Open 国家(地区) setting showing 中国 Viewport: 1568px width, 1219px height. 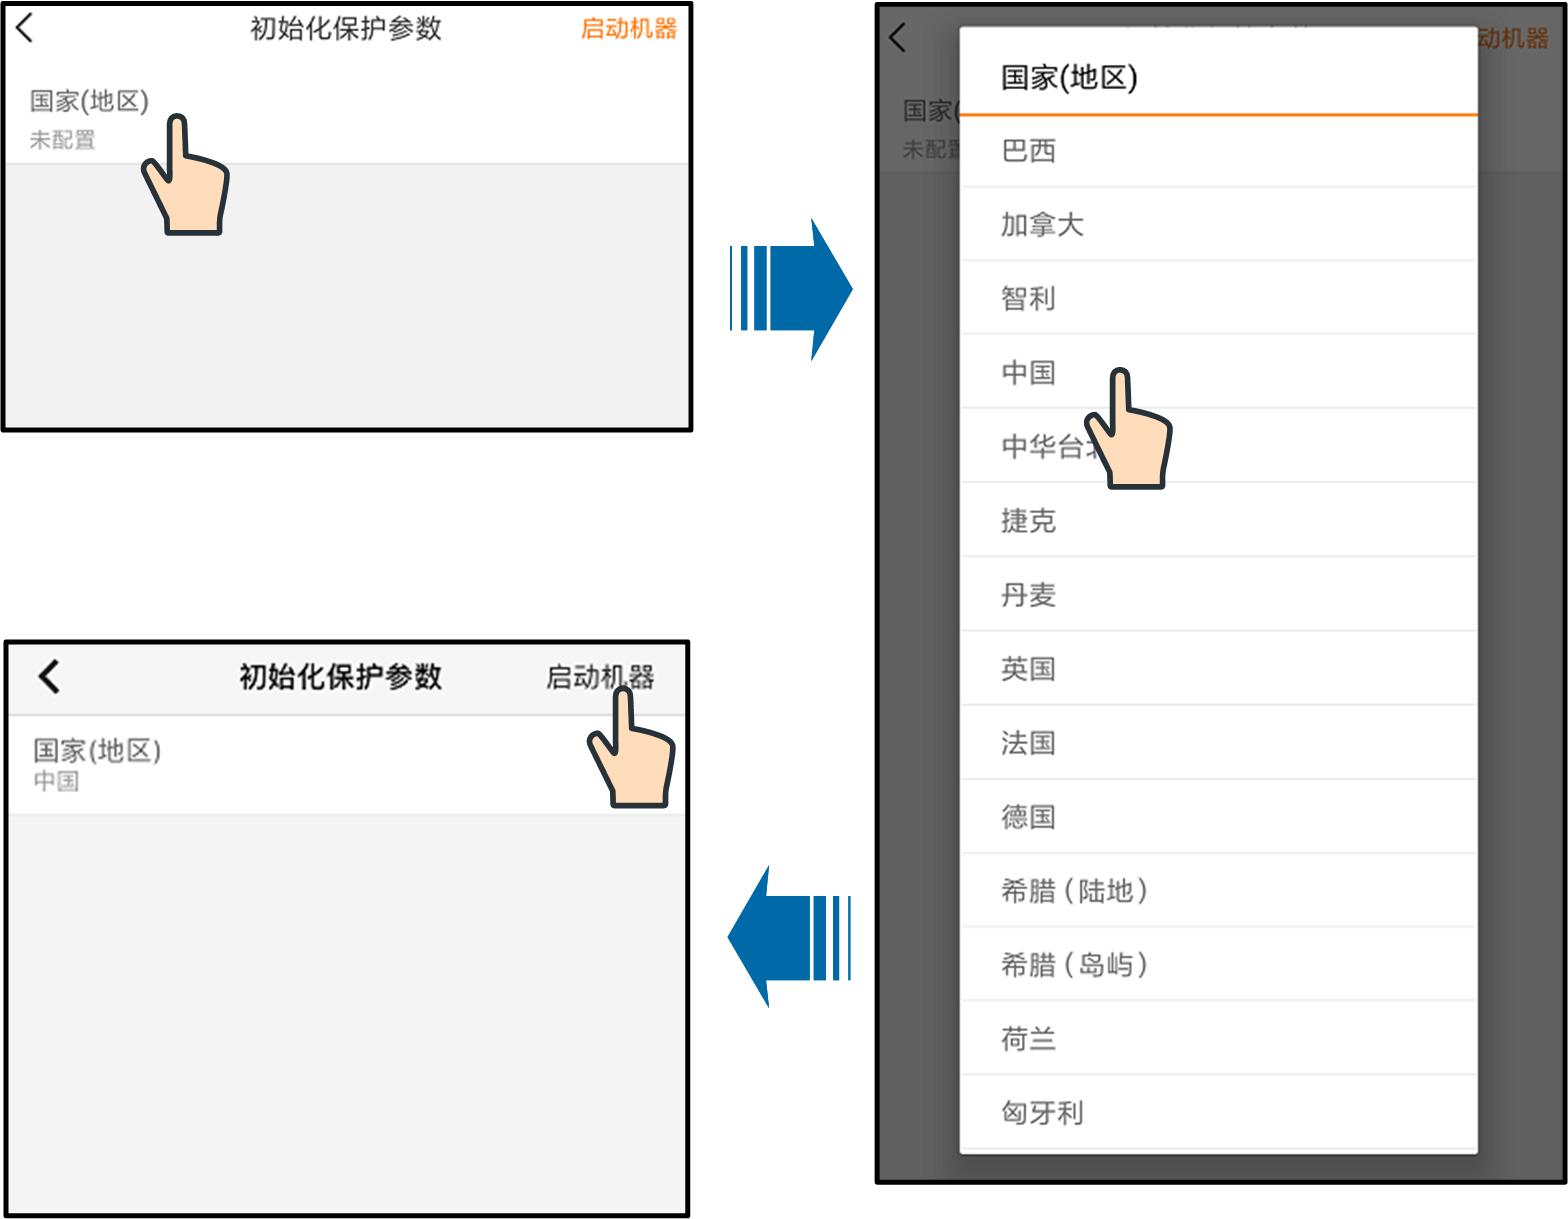(97, 764)
